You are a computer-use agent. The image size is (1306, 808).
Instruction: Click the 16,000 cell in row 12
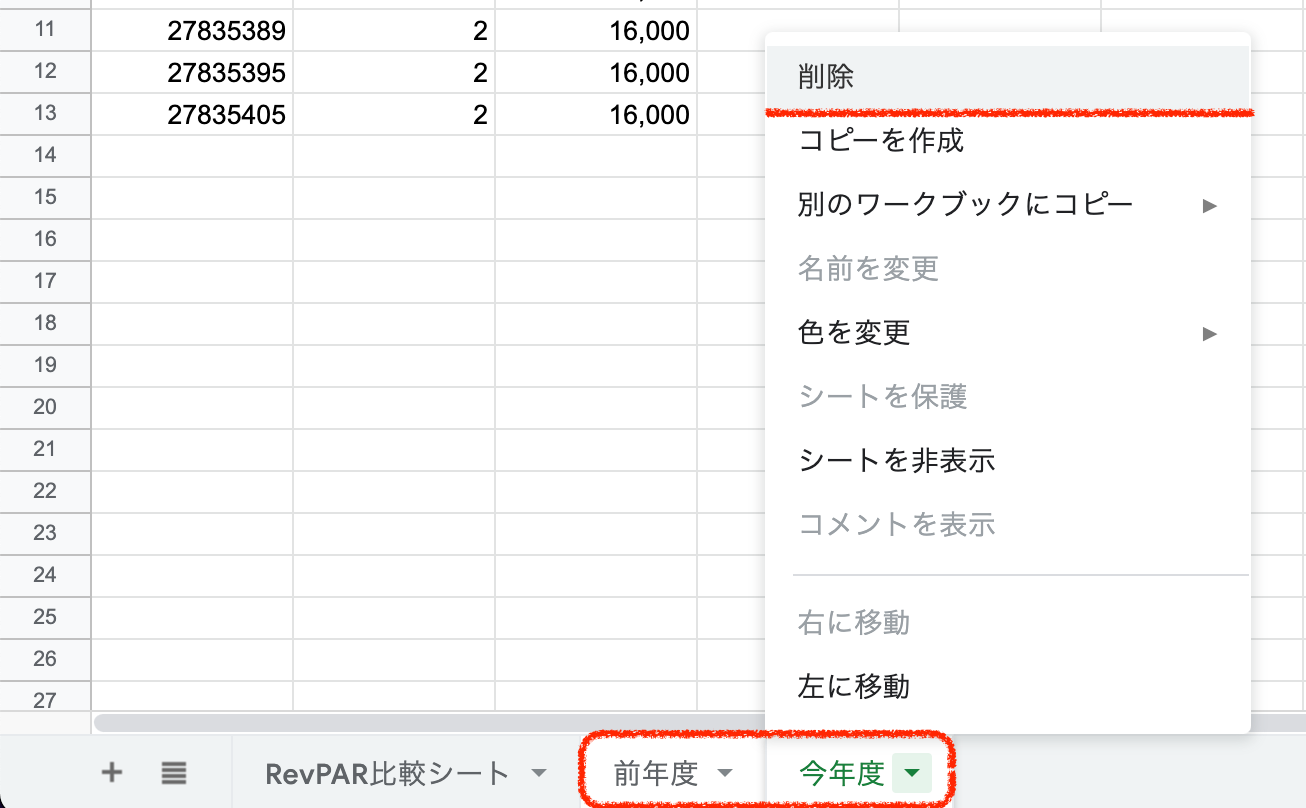point(596,73)
